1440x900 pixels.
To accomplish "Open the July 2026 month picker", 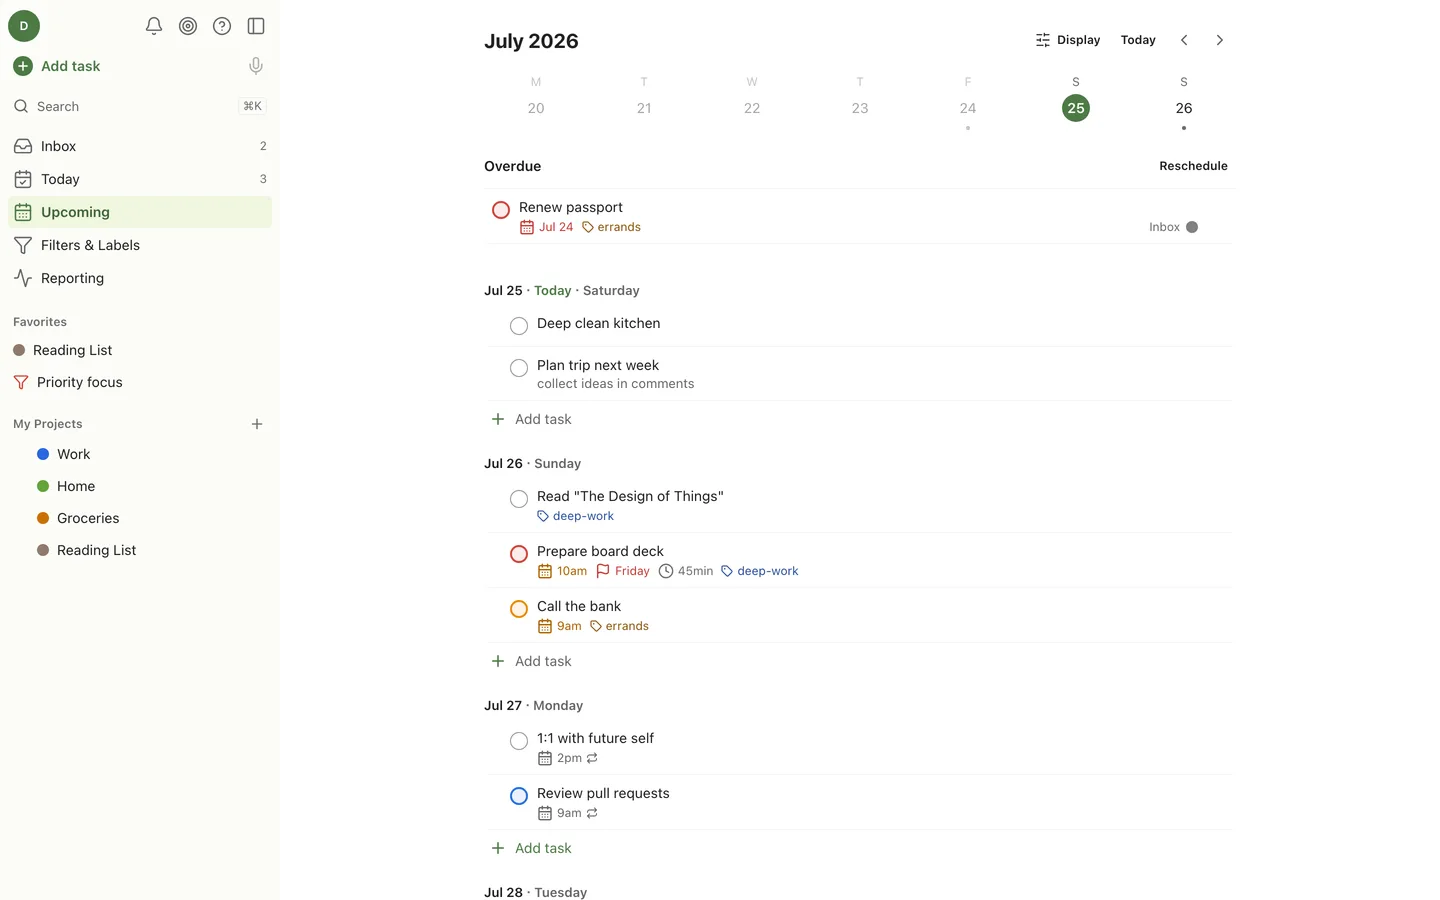I will pyautogui.click(x=531, y=41).
